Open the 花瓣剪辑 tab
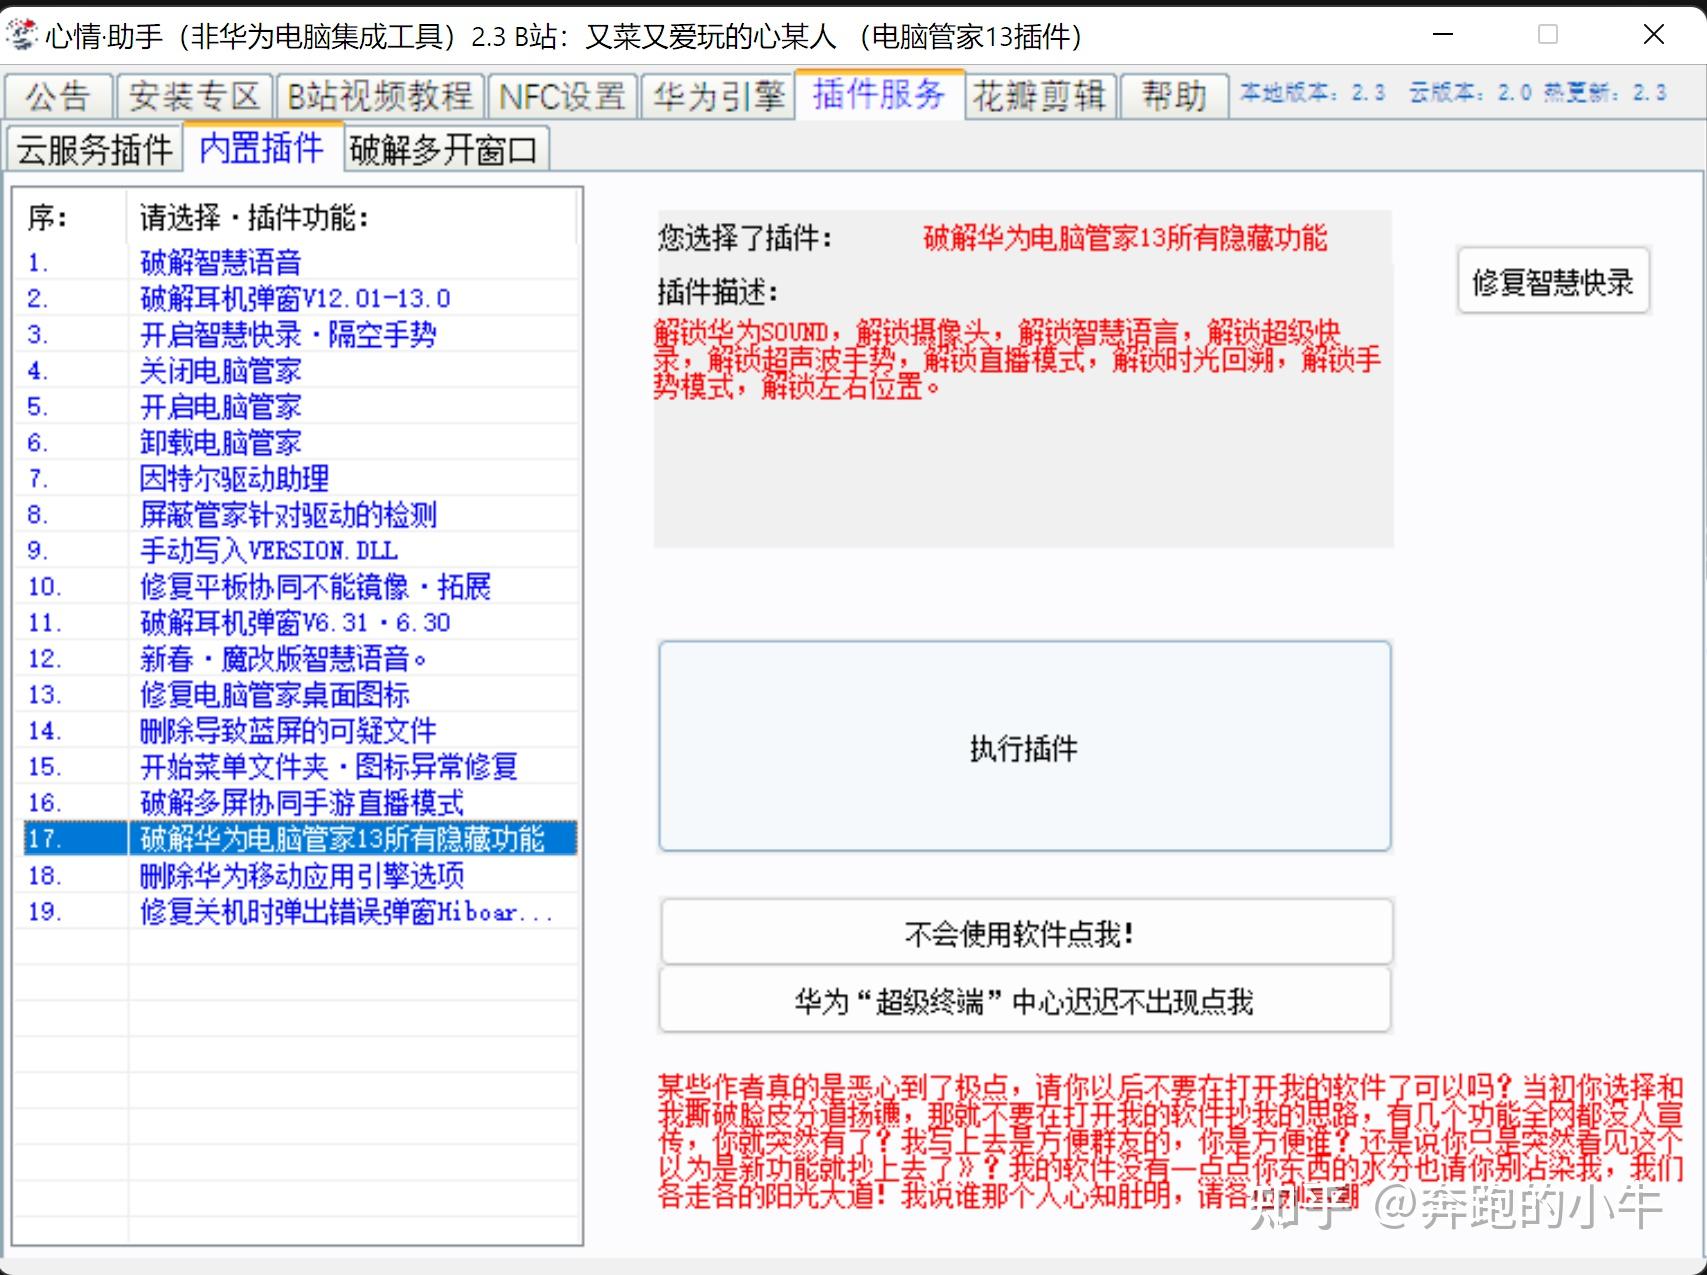This screenshot has width=1707, height=1275. (x=1039, y=96)
